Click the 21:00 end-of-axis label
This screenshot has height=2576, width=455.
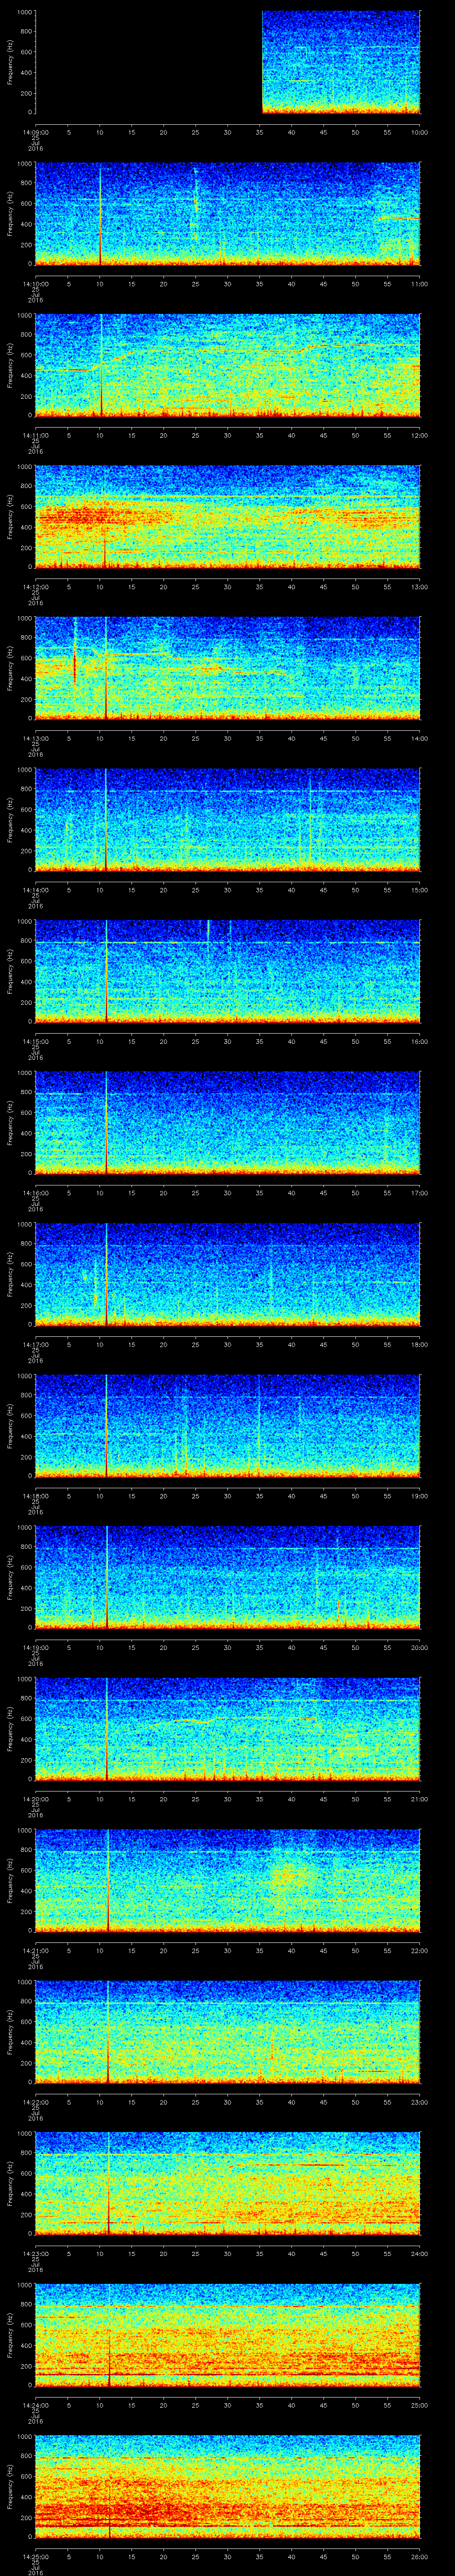(x=420, y=1798)
